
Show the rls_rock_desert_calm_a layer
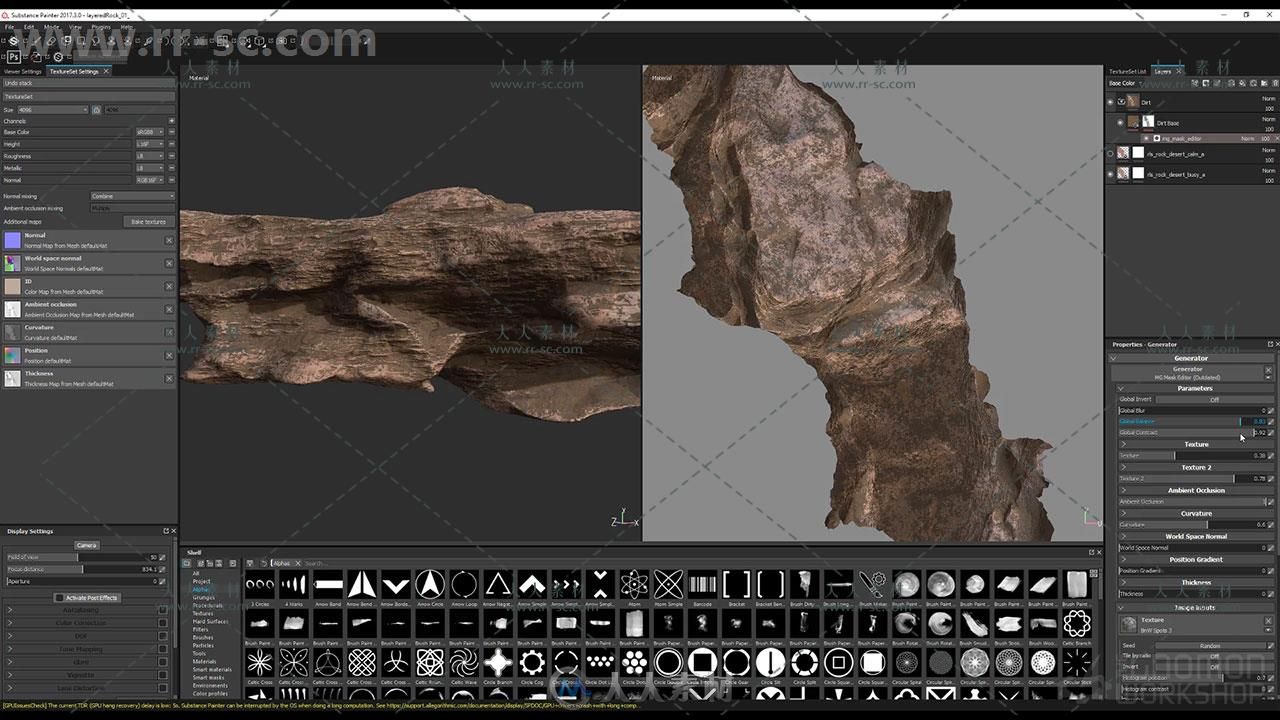1110,153
